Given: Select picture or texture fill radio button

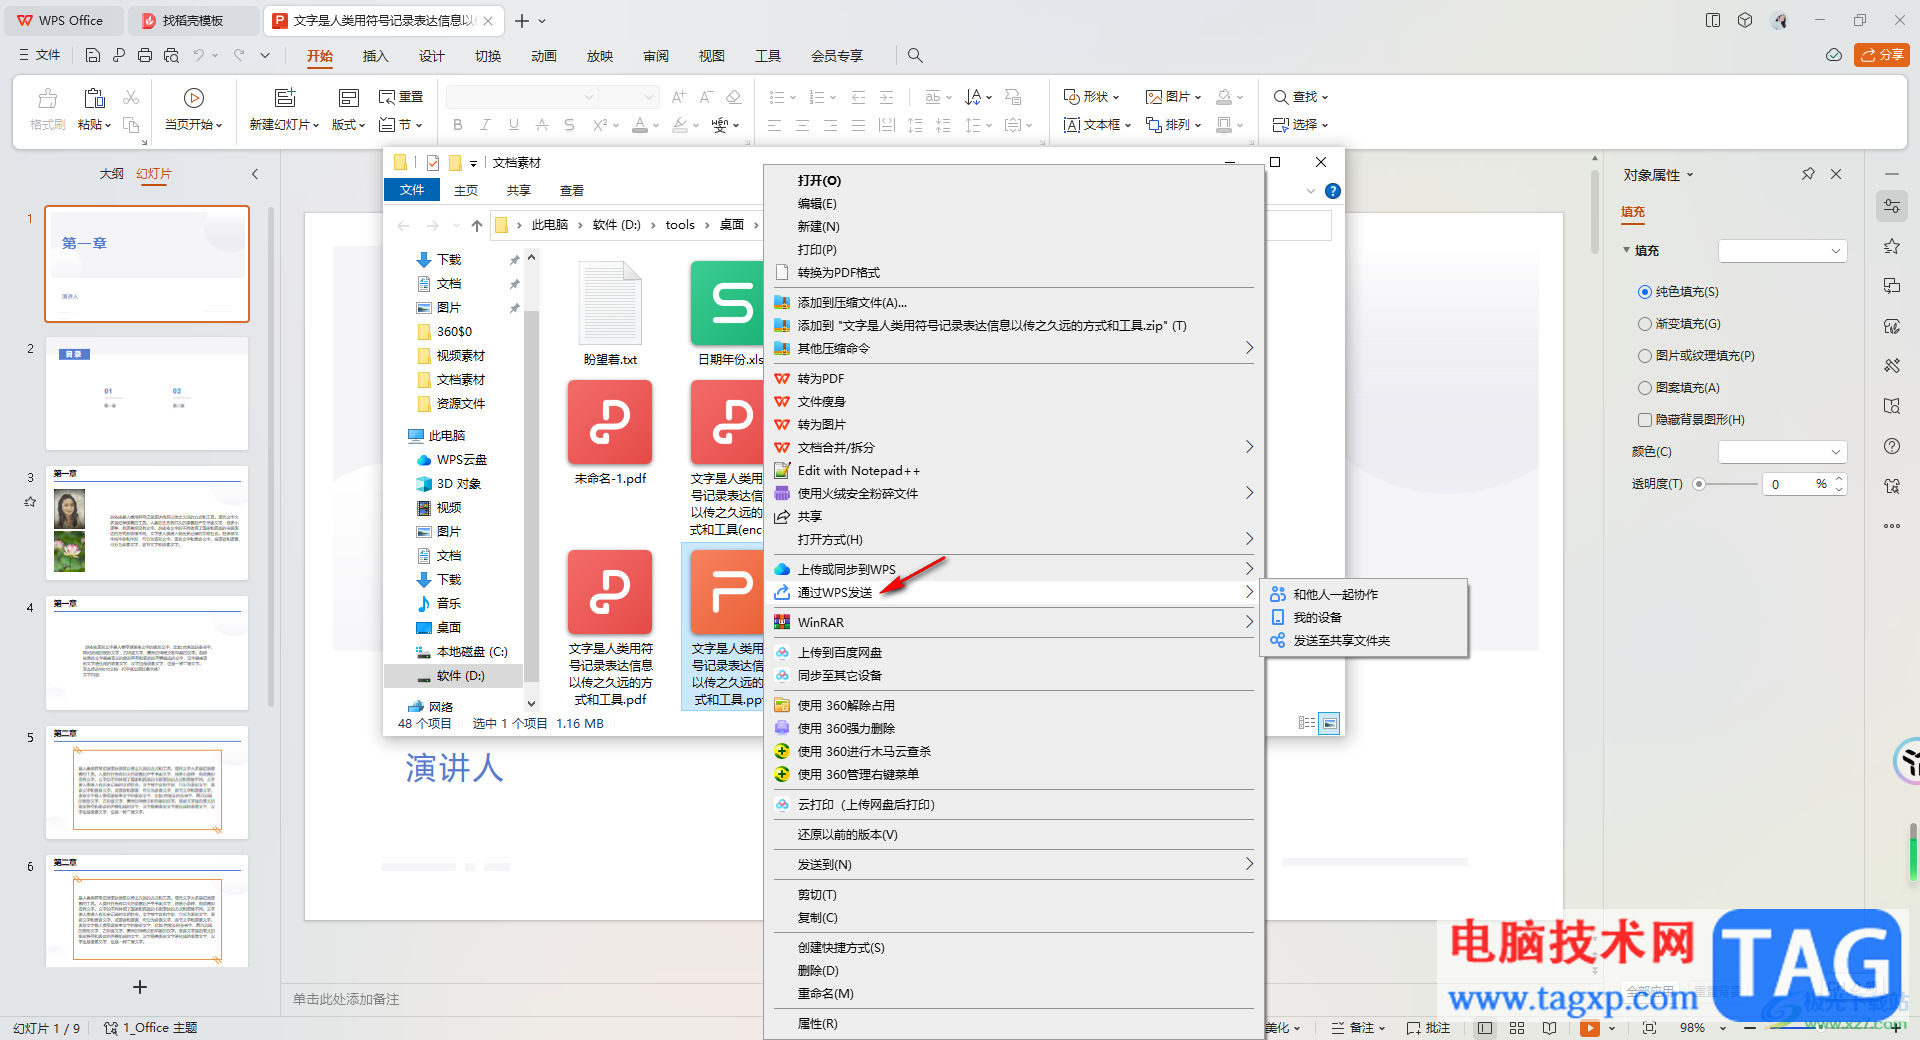Looking at the screenshot, I should click(x=1645, y=356).
